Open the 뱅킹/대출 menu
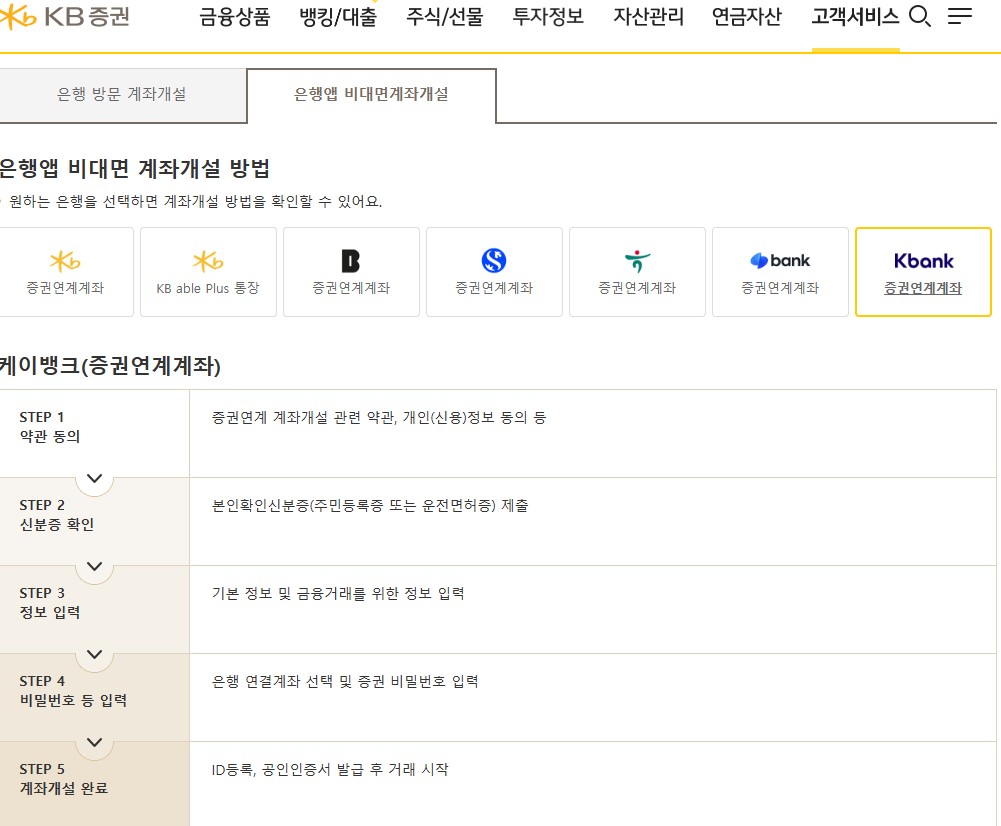 click(338, 17)
